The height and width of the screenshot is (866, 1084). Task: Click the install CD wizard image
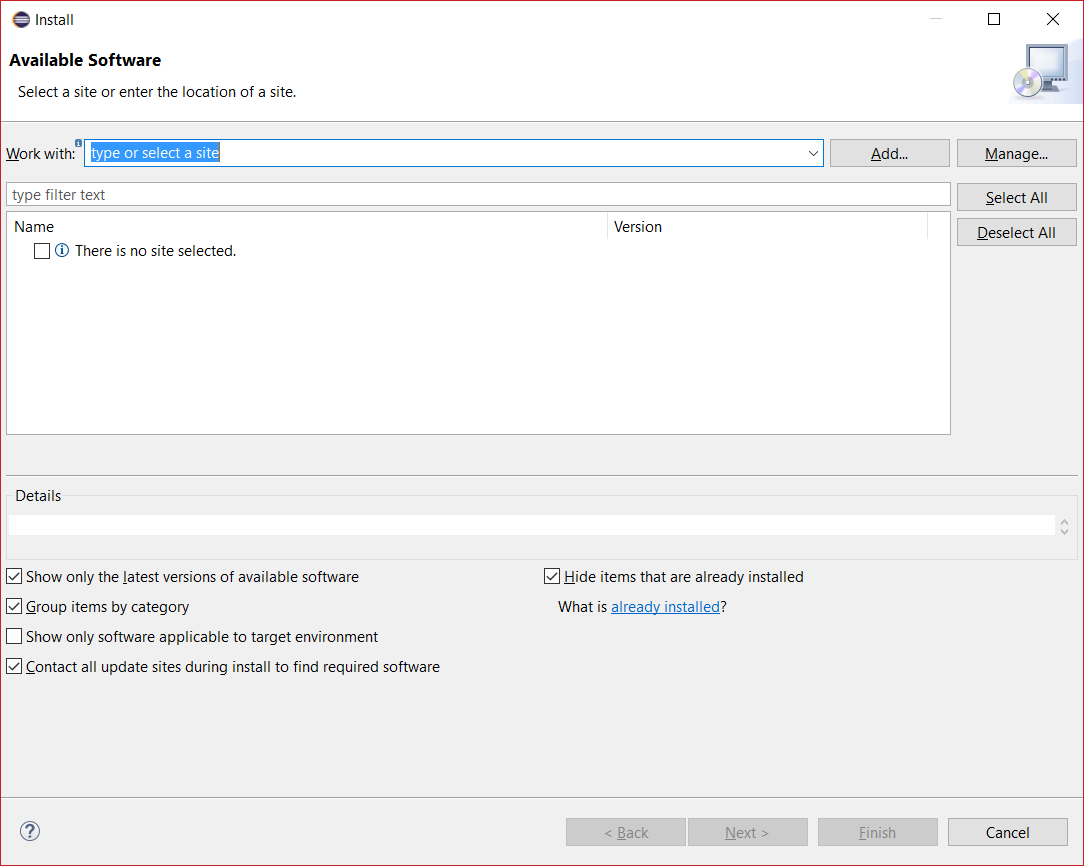(x=1039, y=74)
